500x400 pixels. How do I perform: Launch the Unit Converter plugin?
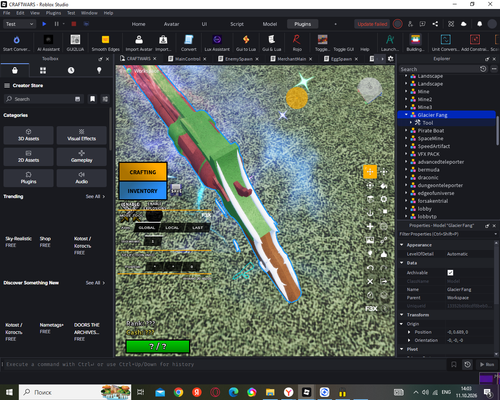(x=445, y=43)
